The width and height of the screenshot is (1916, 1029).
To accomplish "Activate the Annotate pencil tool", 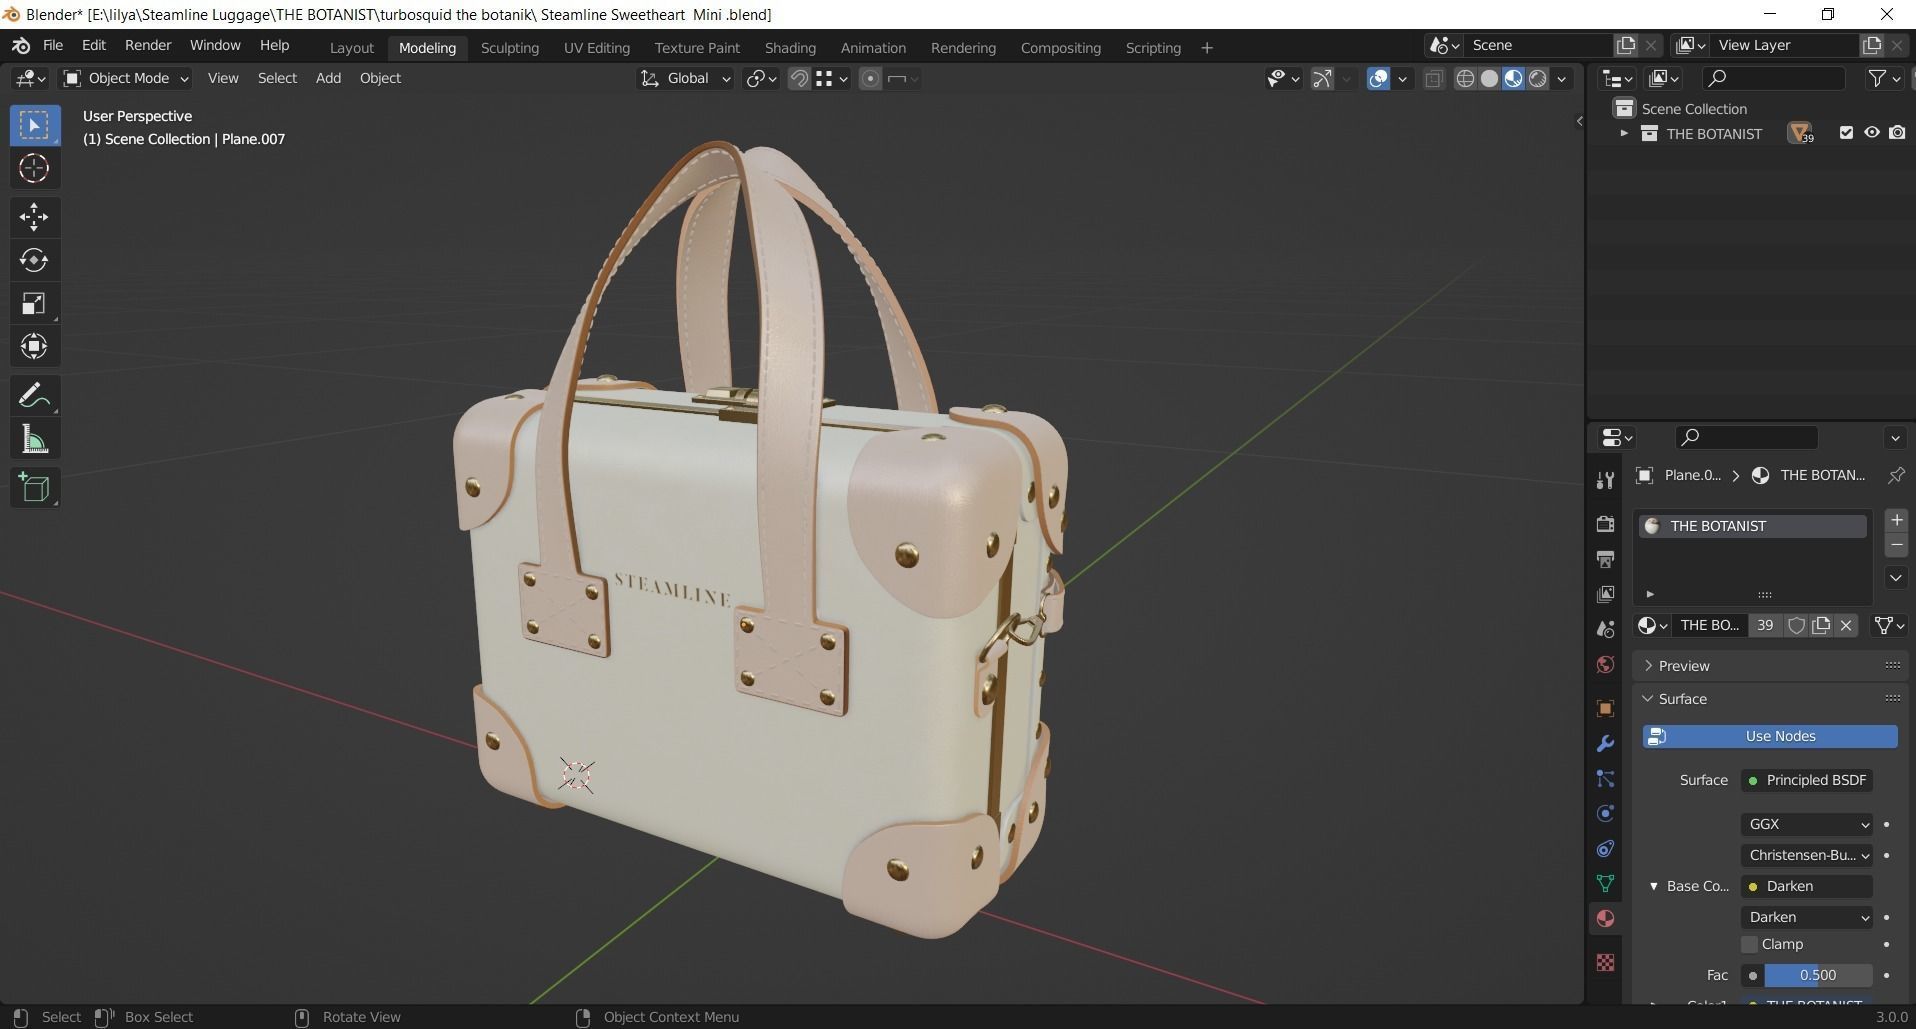I will point(34,395).
